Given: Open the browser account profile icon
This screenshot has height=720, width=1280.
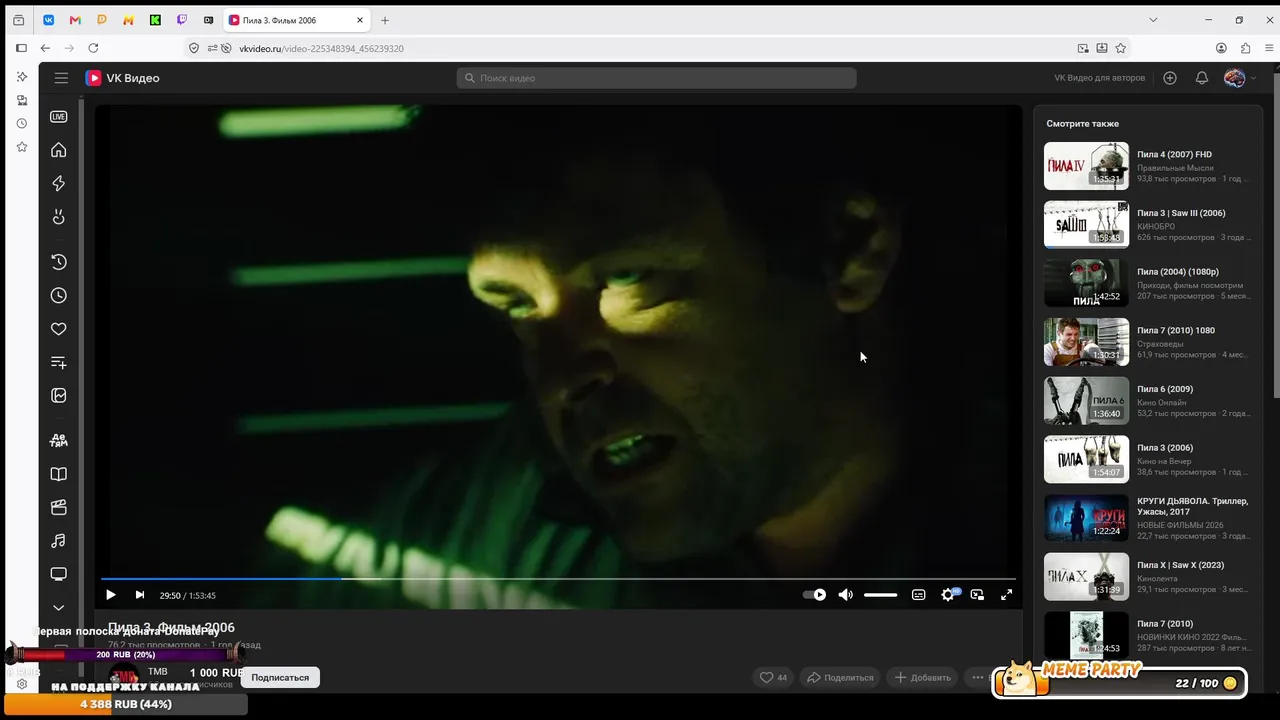Looking at the screenshot, I should point(1221,48).
